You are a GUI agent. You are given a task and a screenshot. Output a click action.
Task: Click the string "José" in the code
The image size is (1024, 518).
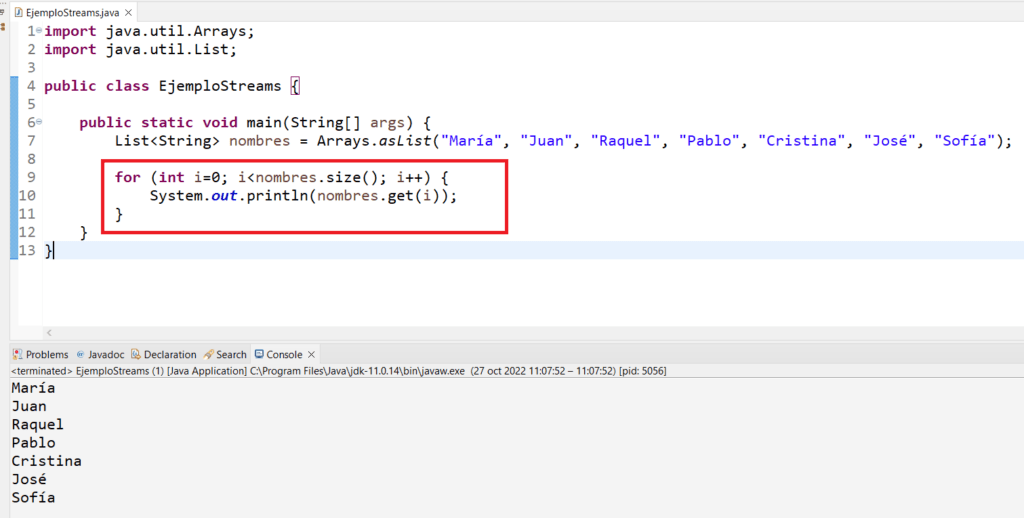[x=889, y=140]
